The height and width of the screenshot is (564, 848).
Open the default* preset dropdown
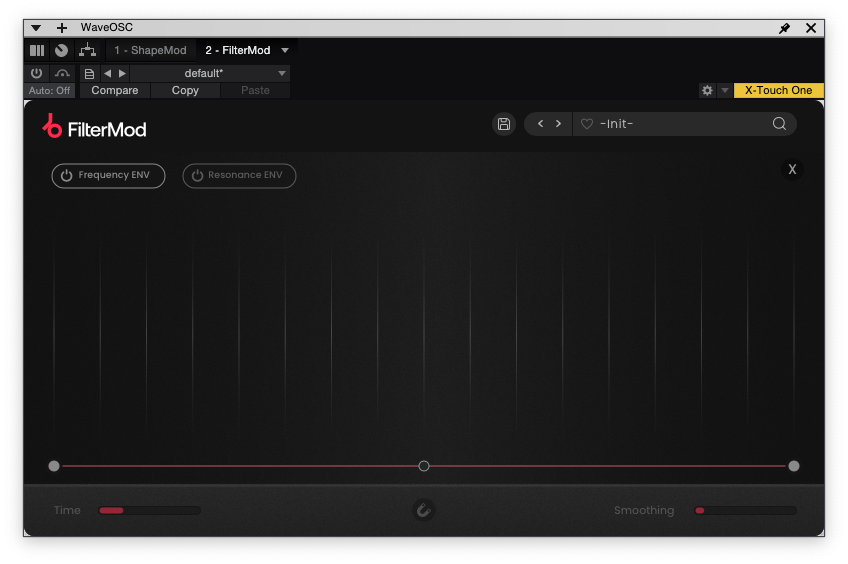pos(210,73)
